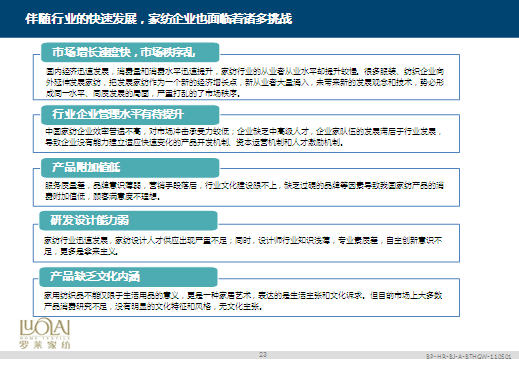Click the LUOLAI 罗莱家纺 logo
519x366 pixels.
45,333
